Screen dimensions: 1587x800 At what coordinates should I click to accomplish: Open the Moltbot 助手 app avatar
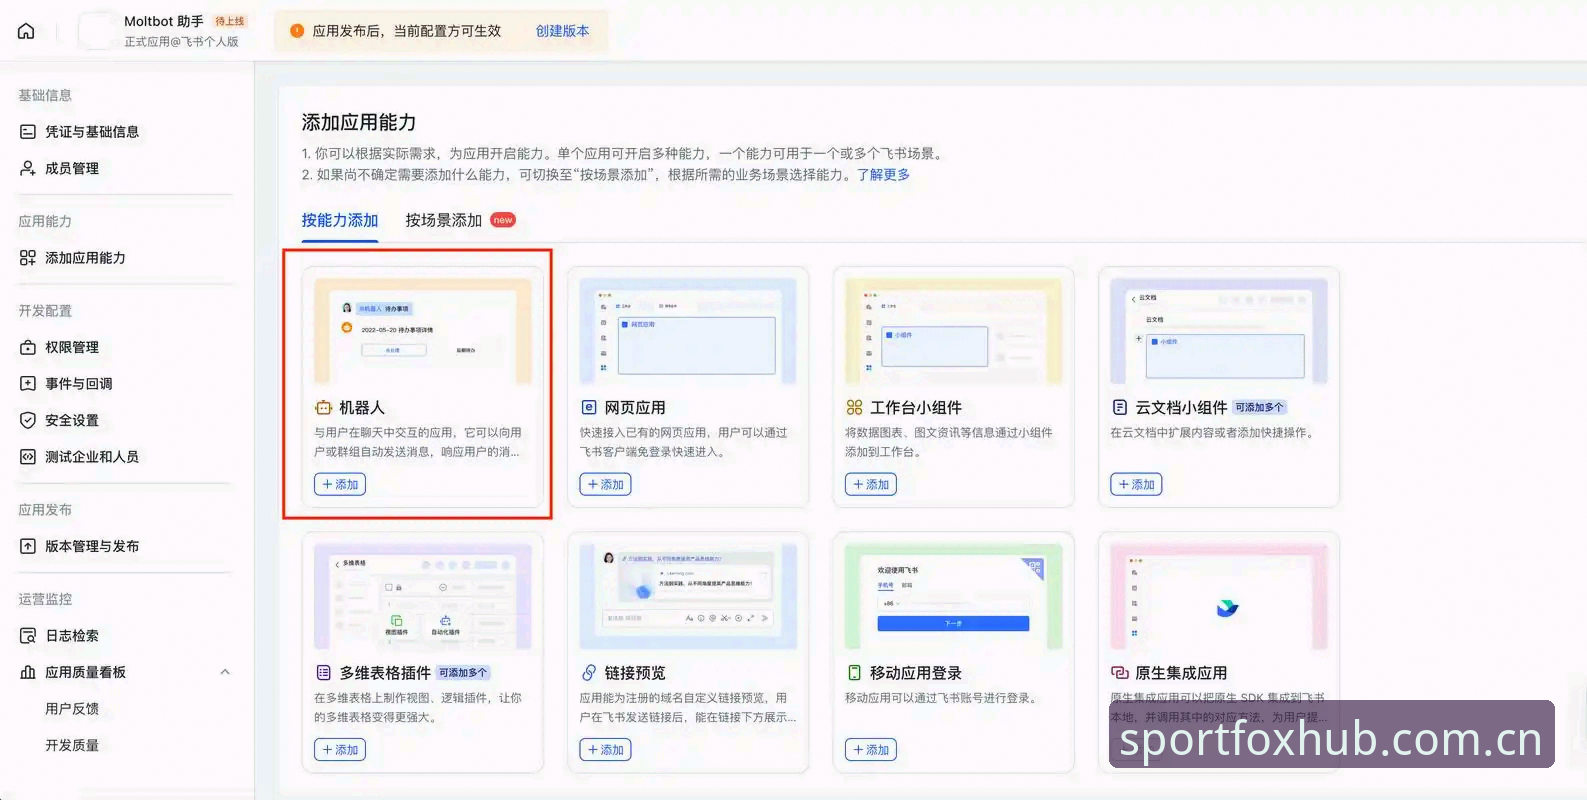(96, 31)
